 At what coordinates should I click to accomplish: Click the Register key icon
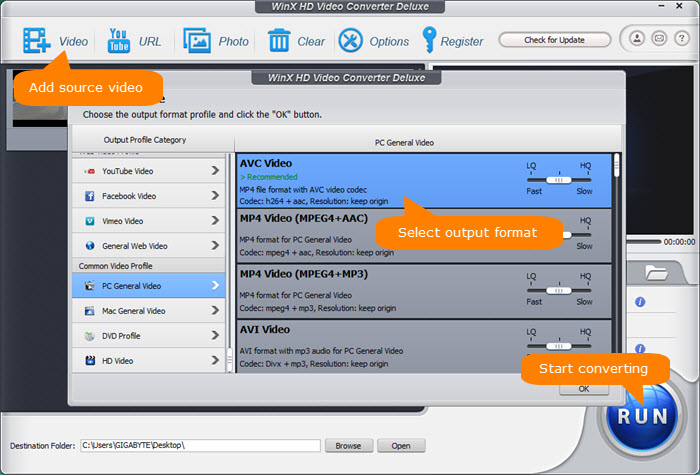click(x=429, y=40)
